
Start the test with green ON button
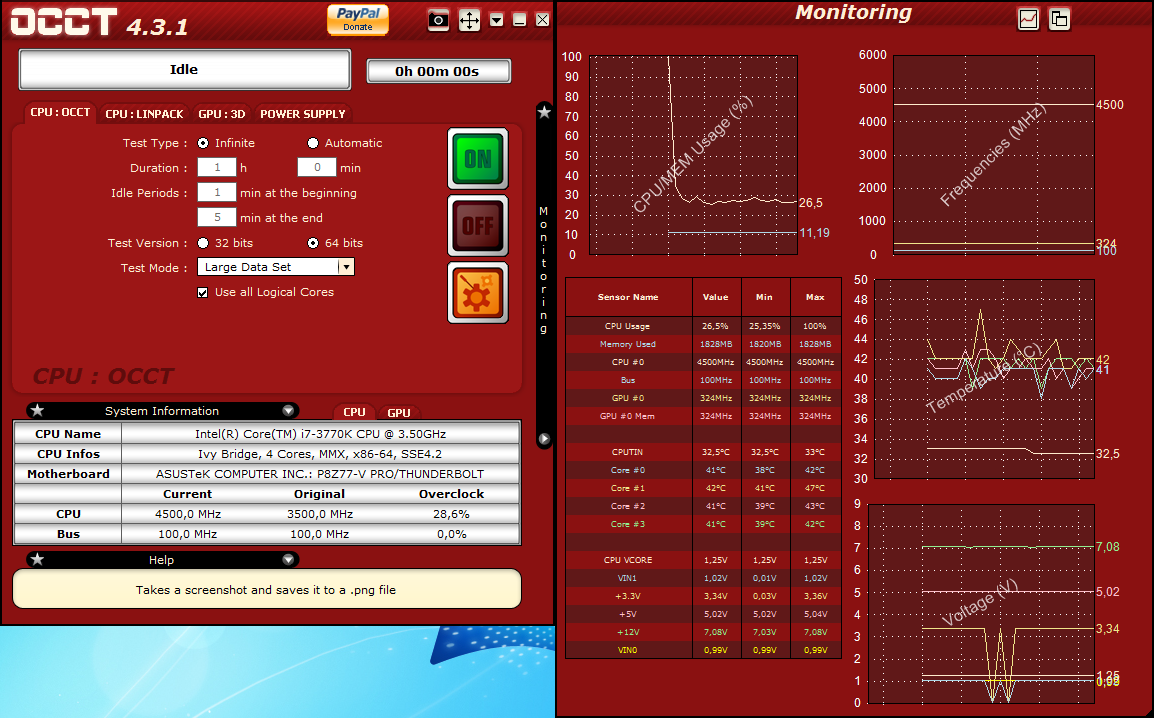click(x=478, y=159)
